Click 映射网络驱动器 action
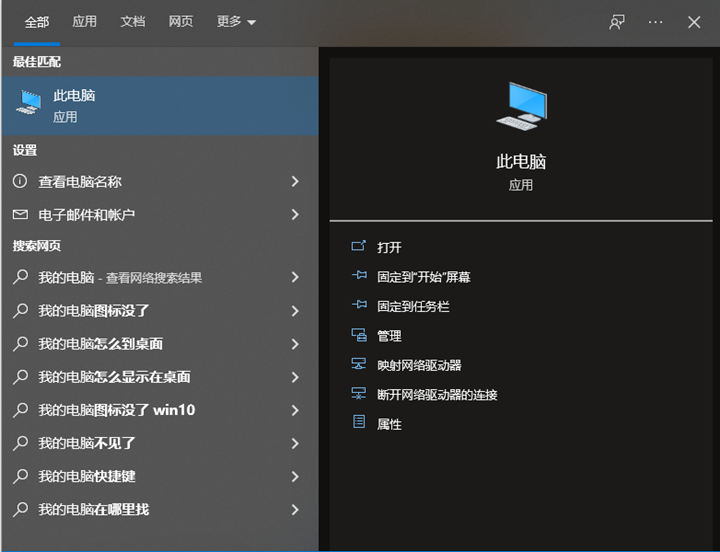The height and width of the screenshot is (552, 720). click(419, 366)
